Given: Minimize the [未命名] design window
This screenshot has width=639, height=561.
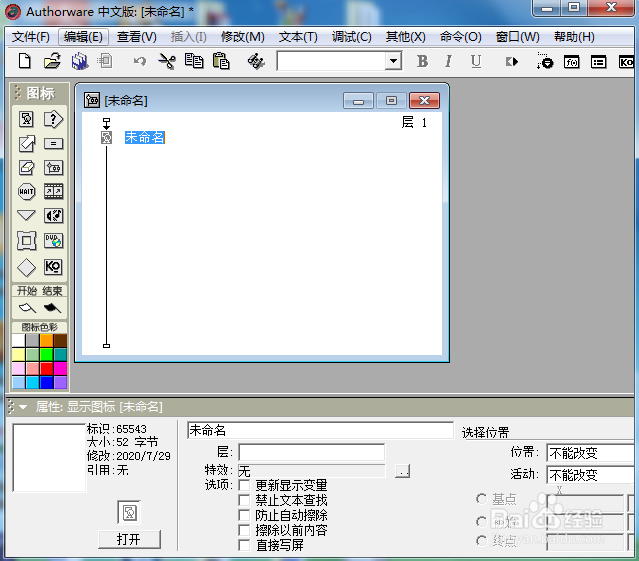Looking at the screenshot, I should tap(358, 101).
